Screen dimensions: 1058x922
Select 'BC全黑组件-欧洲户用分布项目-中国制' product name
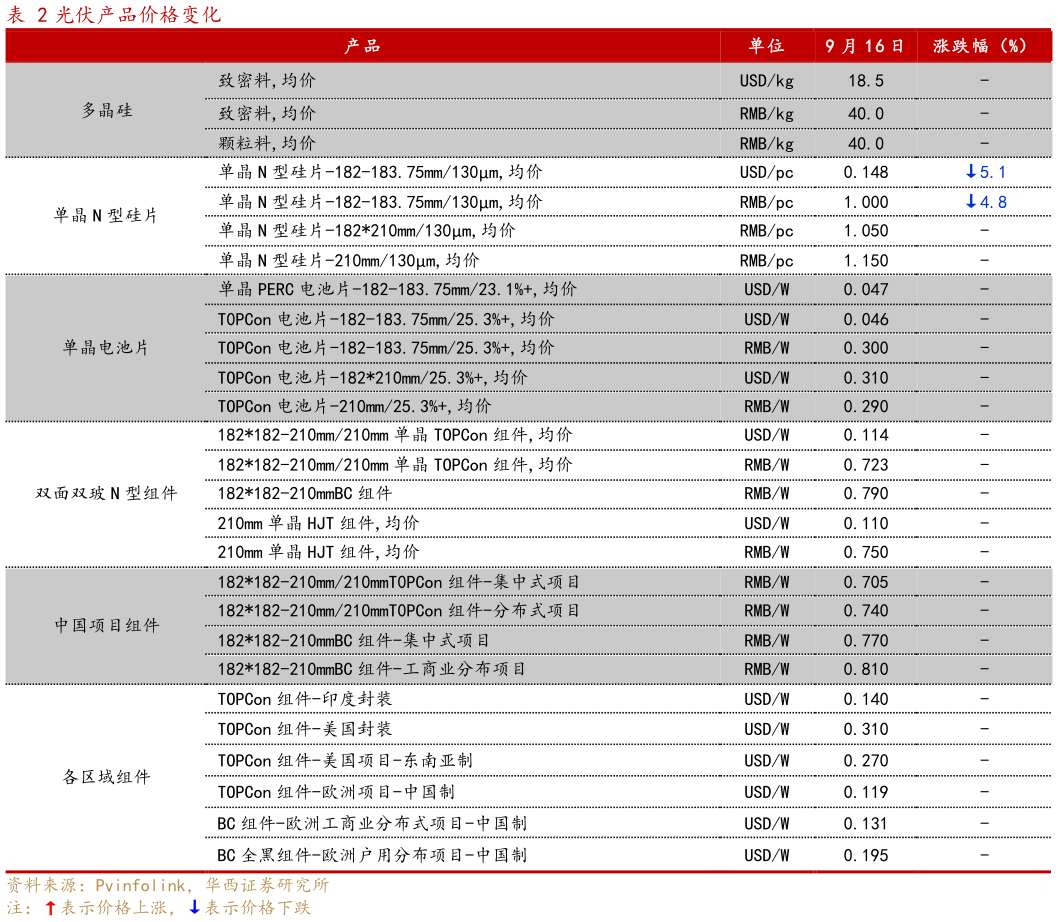372,855
